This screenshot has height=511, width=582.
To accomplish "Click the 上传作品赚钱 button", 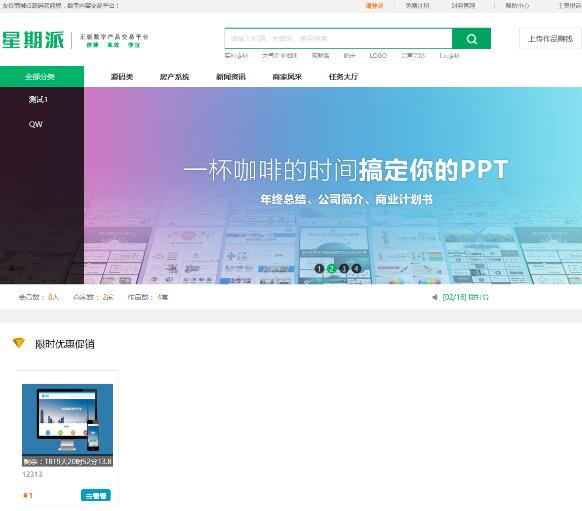I will (550, 39).
